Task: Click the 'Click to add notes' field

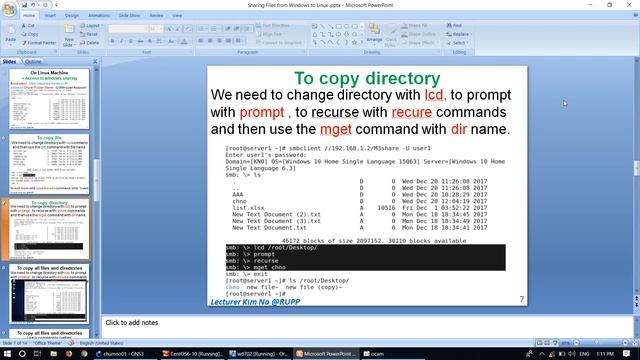Action: [x=367, y=326]
